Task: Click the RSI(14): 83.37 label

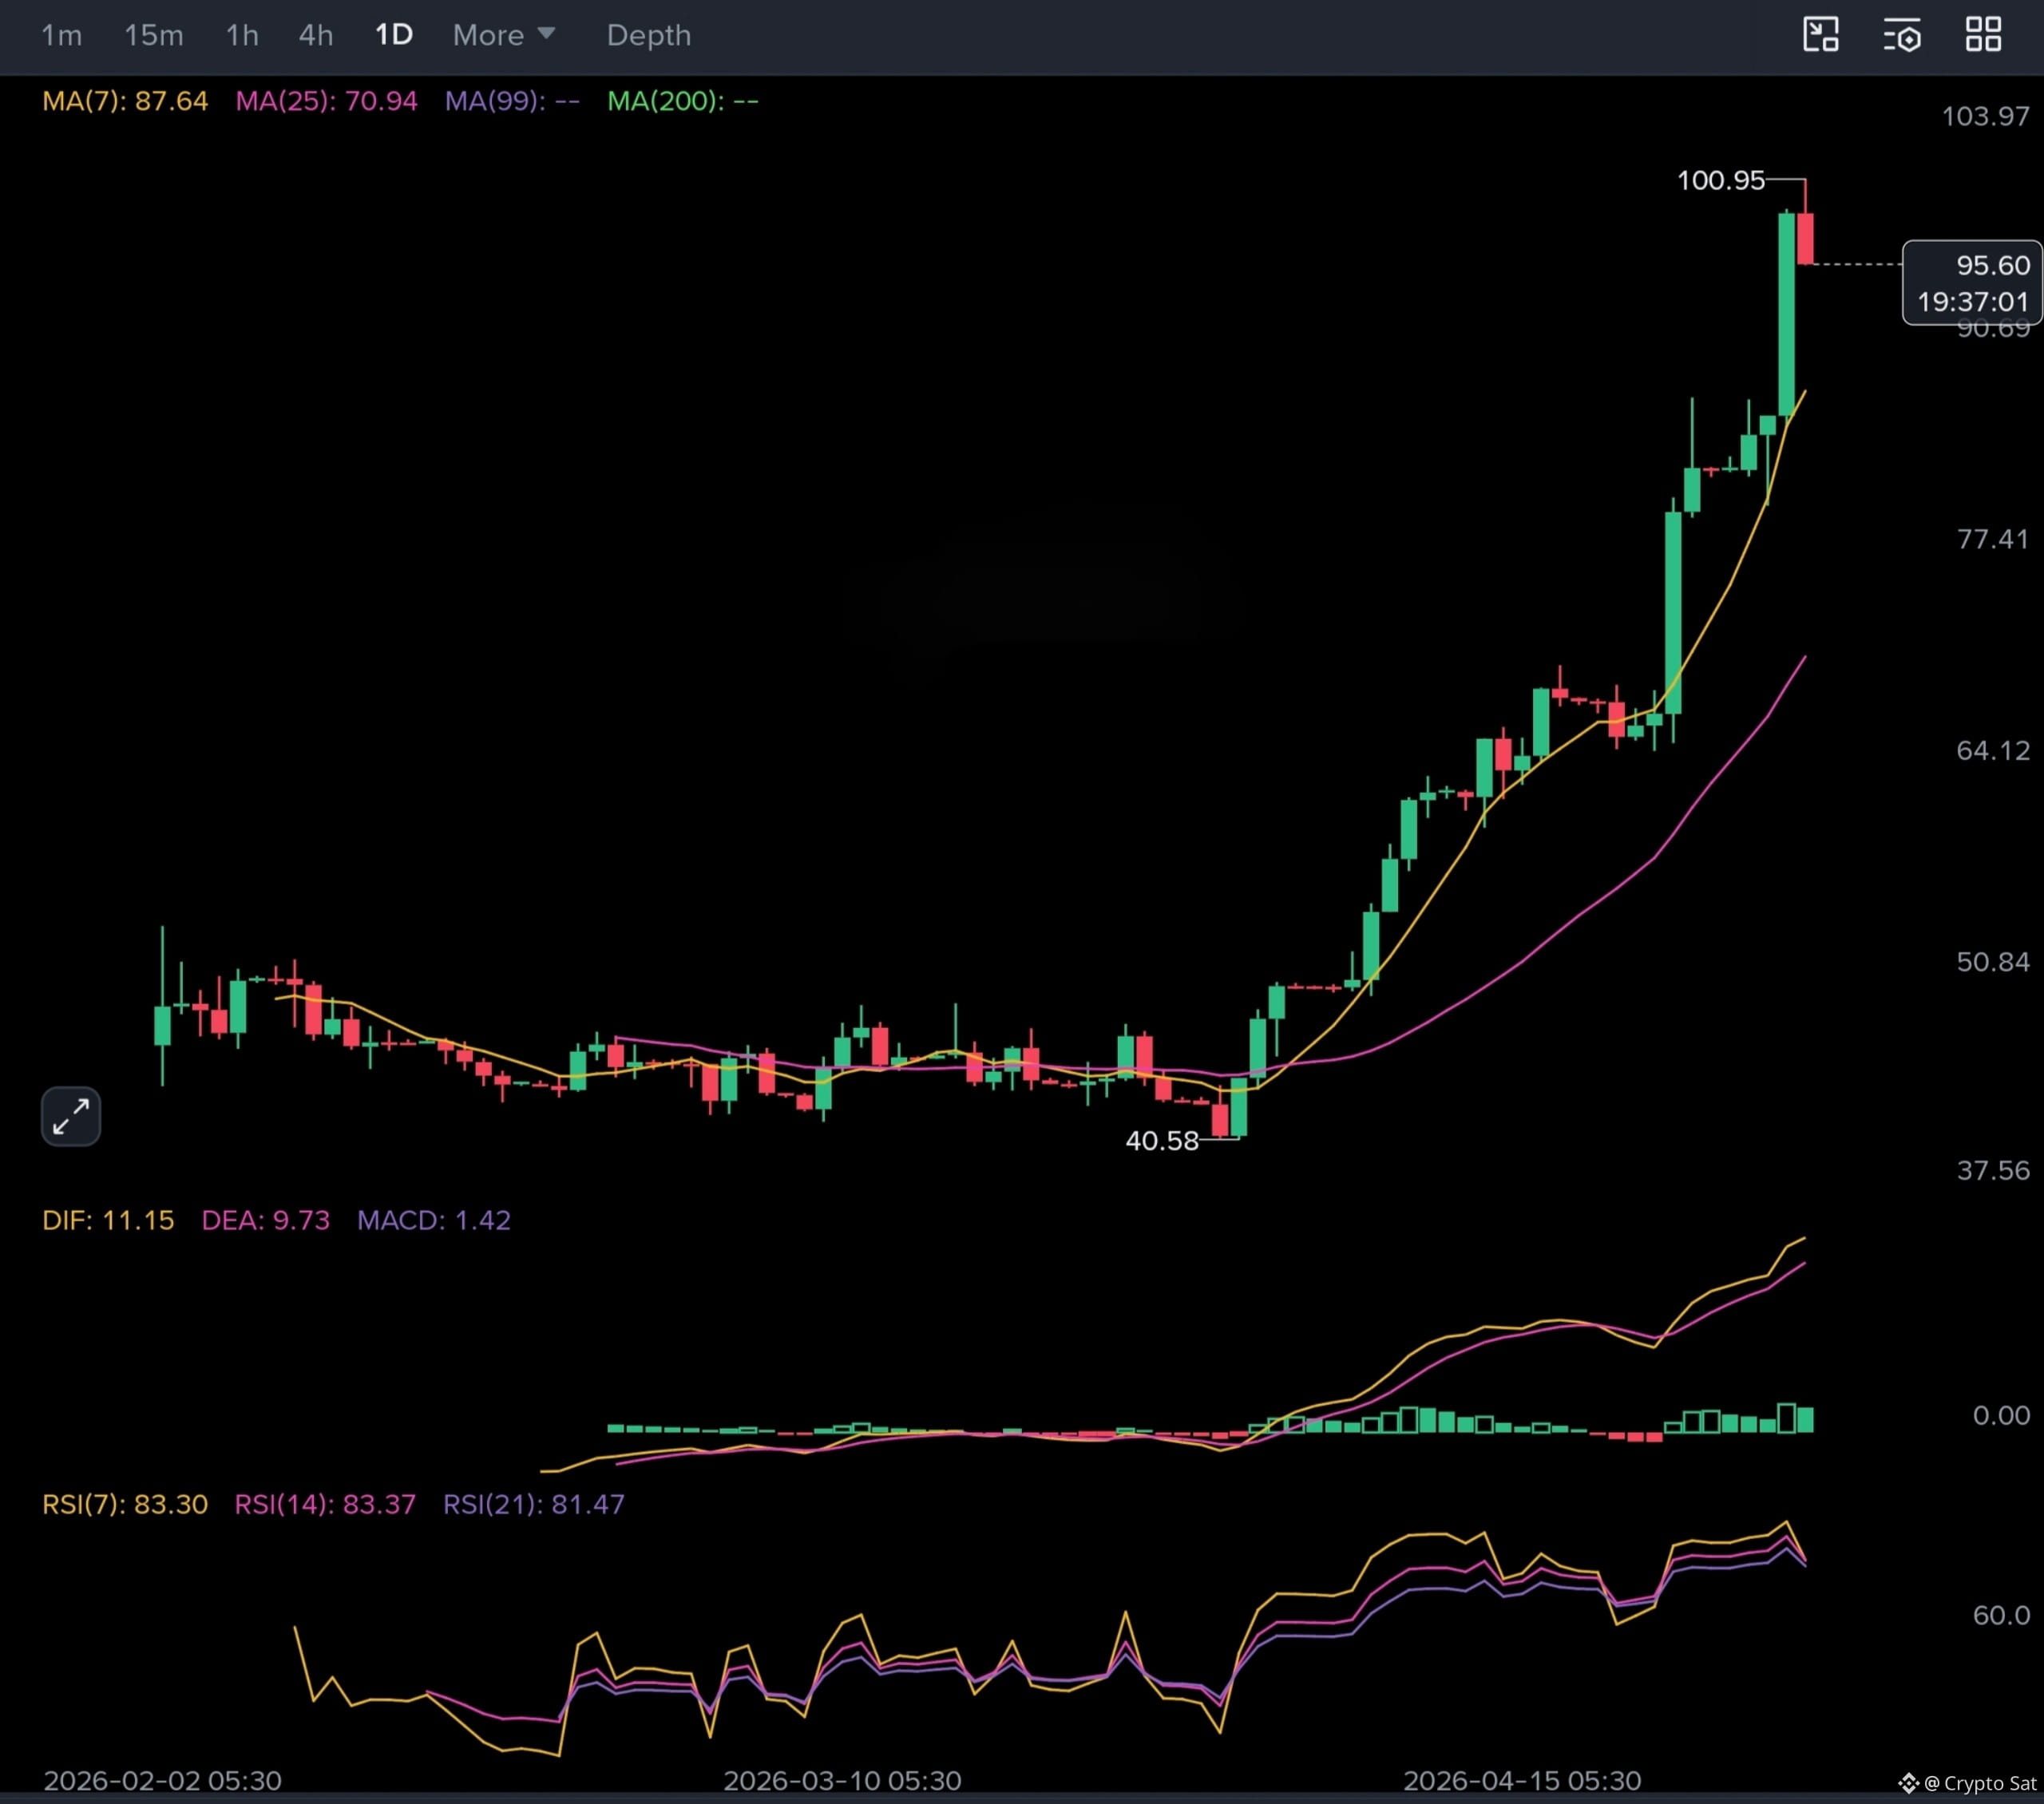Action: click(x=325, y=1504)
